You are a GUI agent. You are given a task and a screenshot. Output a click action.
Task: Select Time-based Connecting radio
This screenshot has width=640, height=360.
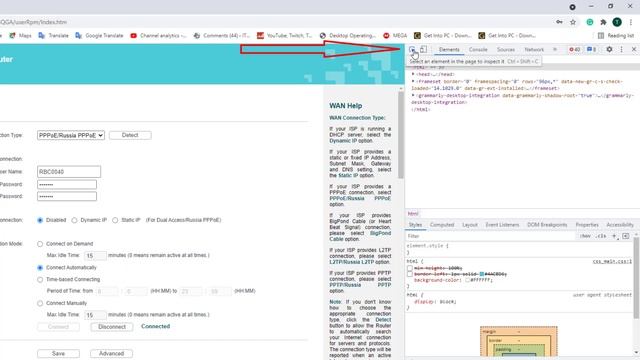click(x=40, y=280)
